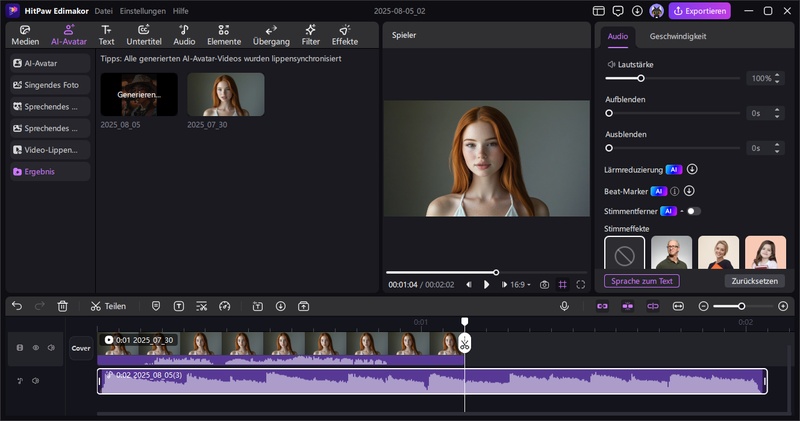Select the girl voice effect

coord(765,253)
